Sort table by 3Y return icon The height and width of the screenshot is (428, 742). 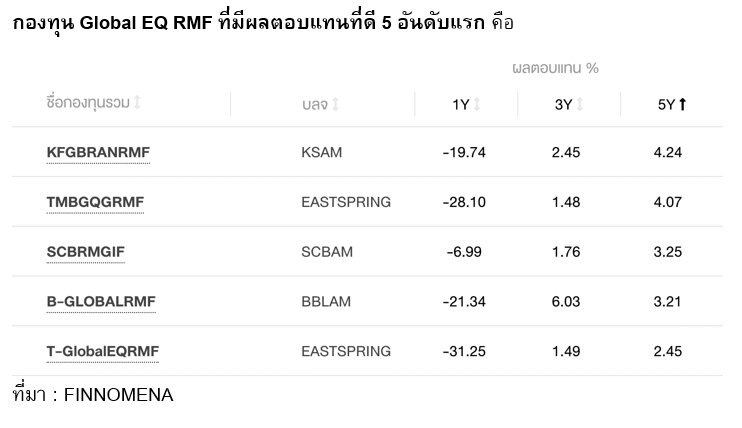580,104
